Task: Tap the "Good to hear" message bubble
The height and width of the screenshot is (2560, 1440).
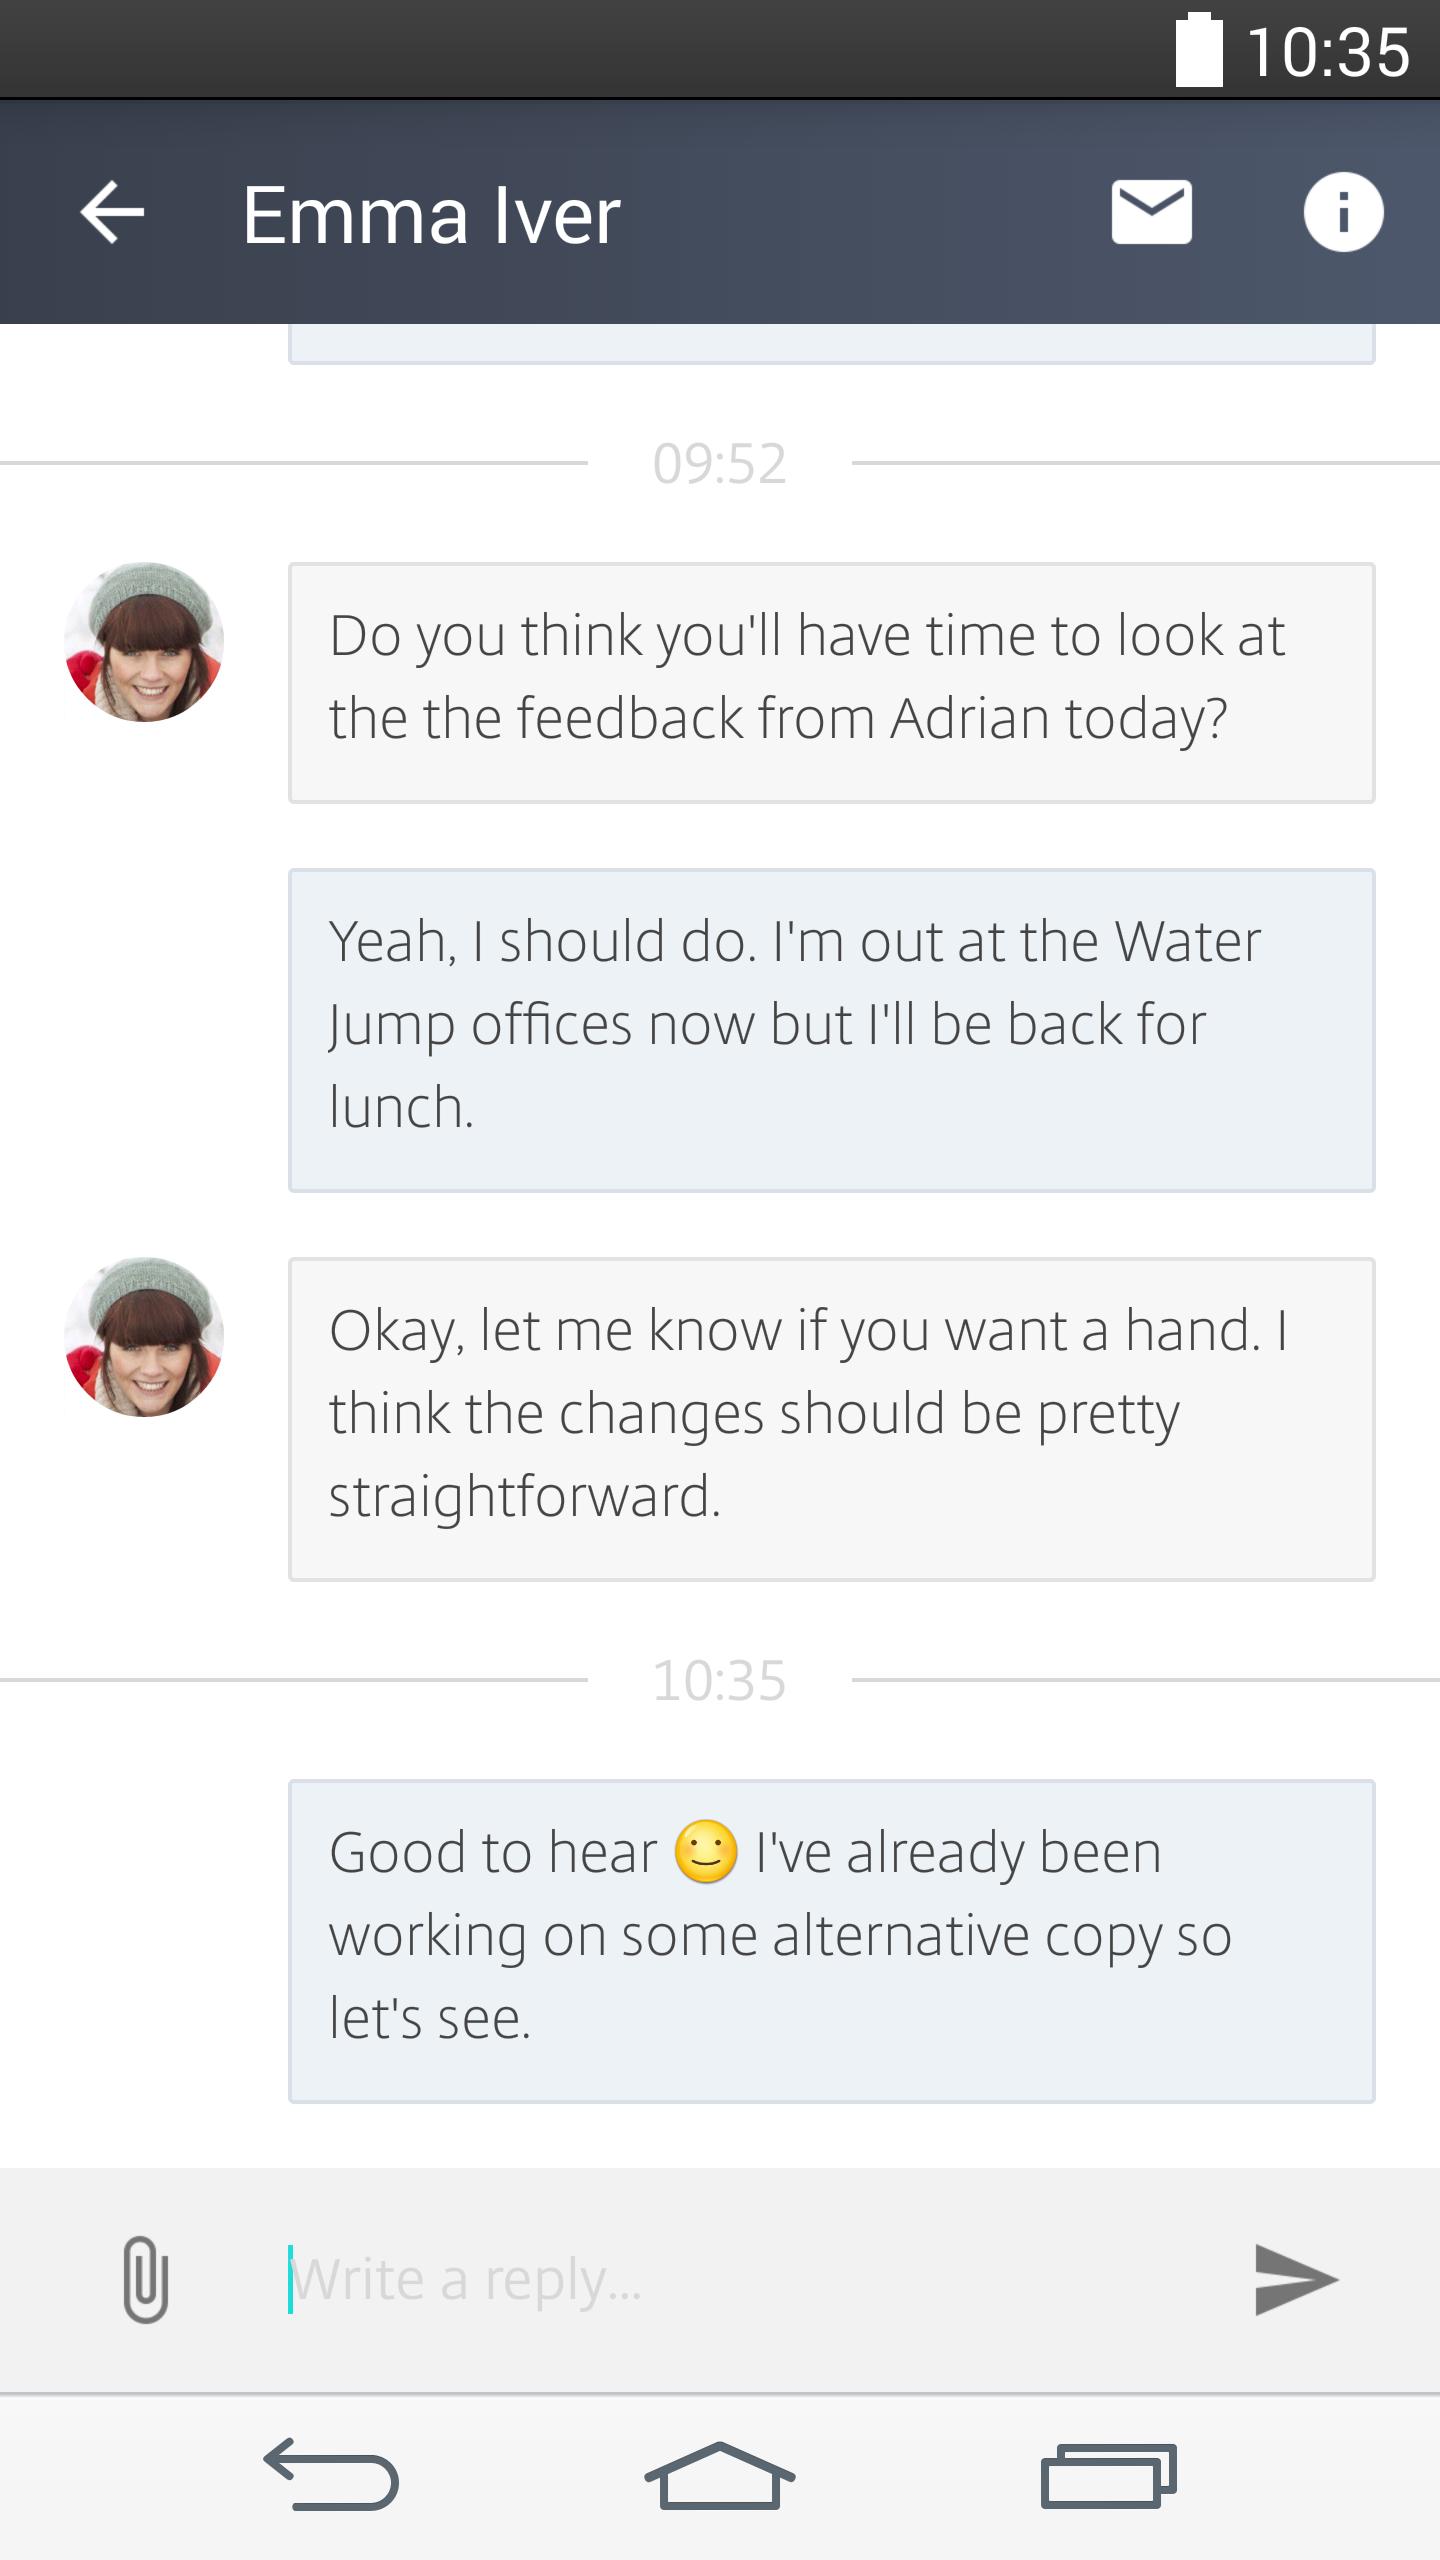Action: tap(831, 1940)
